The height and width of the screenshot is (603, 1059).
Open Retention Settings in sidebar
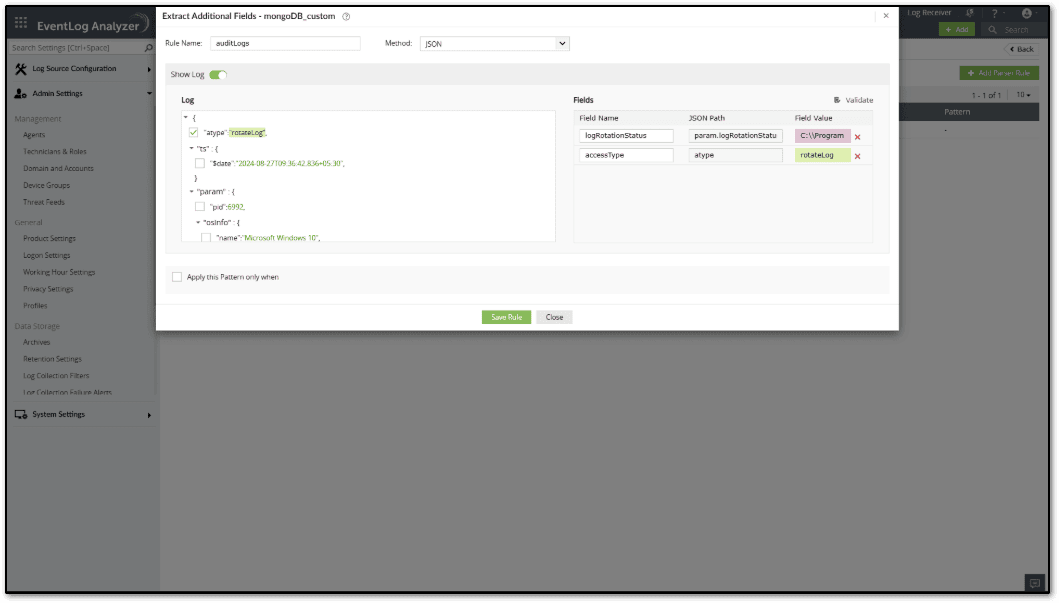(x=52, y=359)
